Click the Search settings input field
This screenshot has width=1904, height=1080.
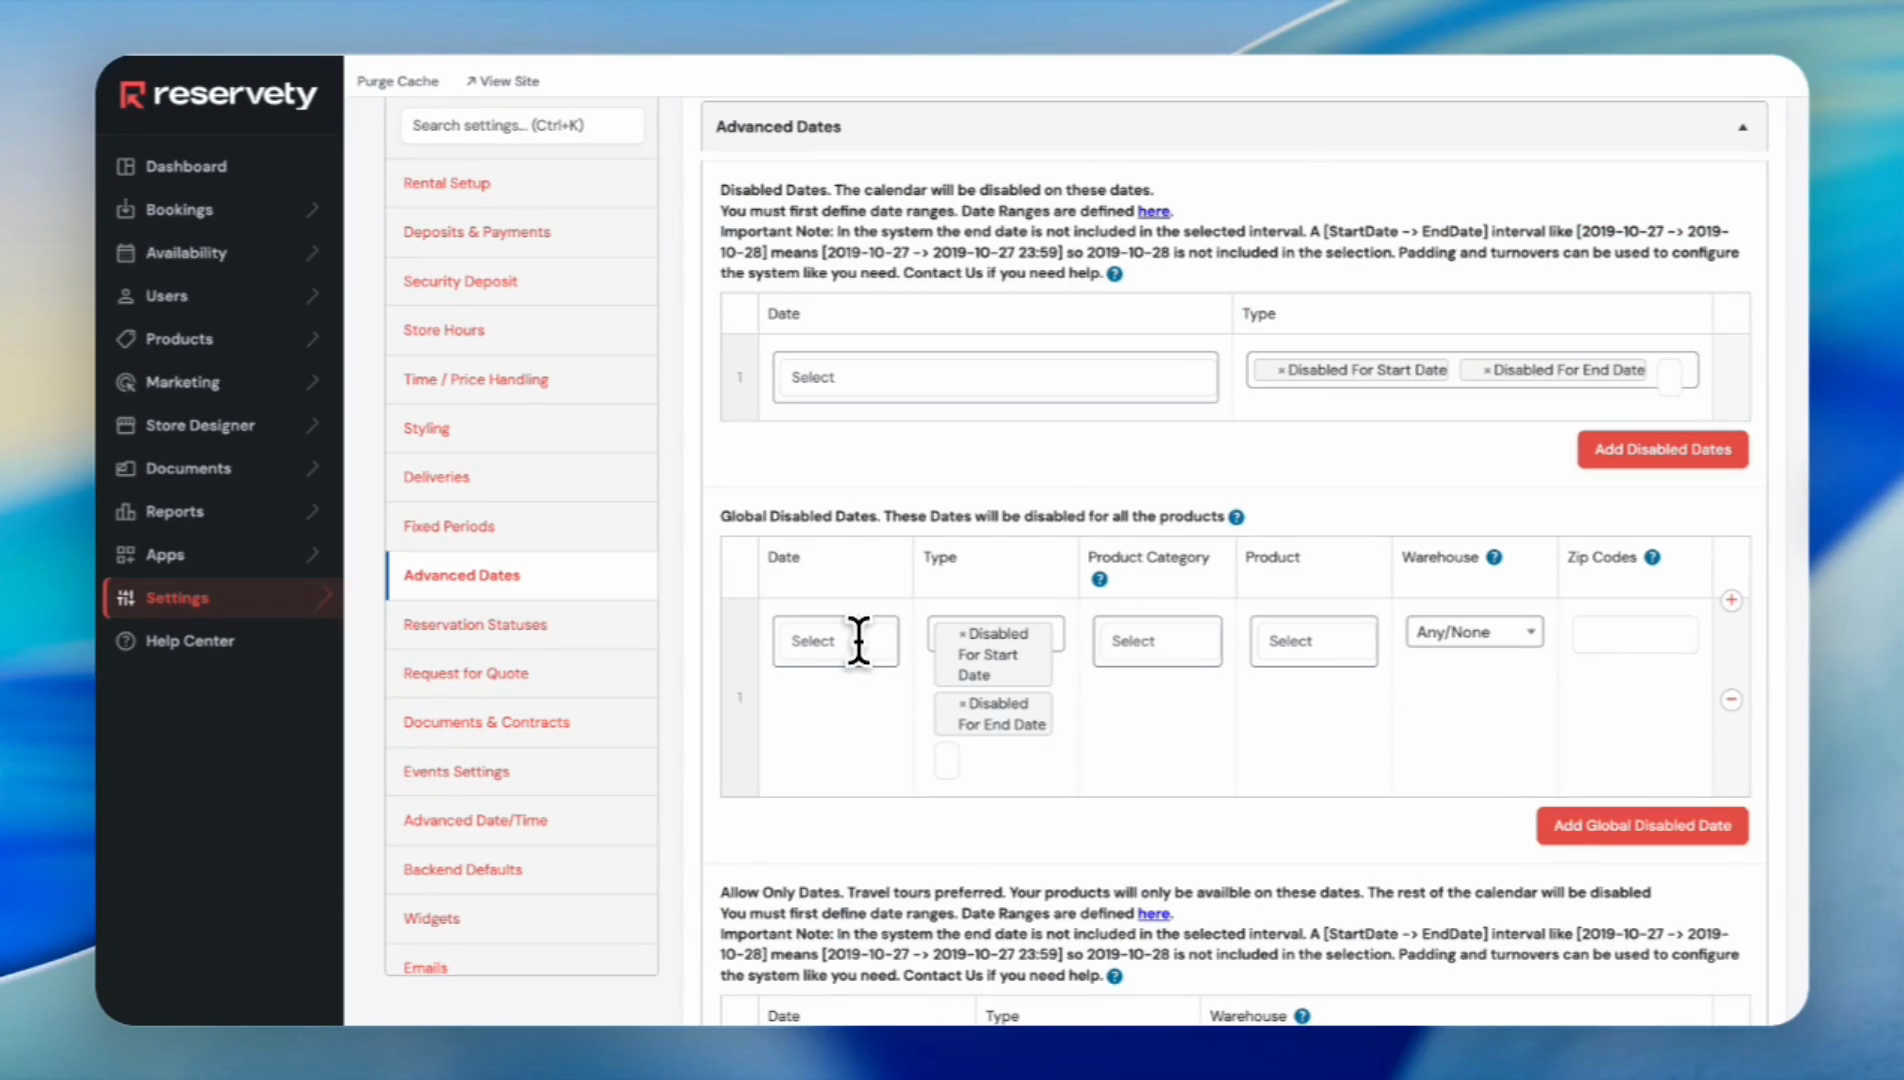pyautogui.click(x=522, y=125)
